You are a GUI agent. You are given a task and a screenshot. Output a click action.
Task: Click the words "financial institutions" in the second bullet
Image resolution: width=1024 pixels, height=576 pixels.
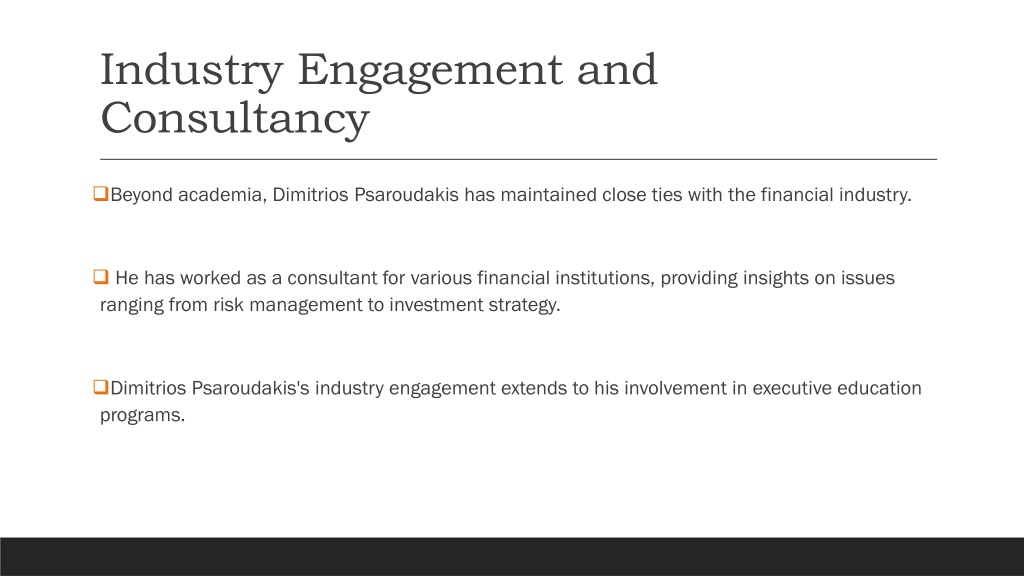[566, 278]
